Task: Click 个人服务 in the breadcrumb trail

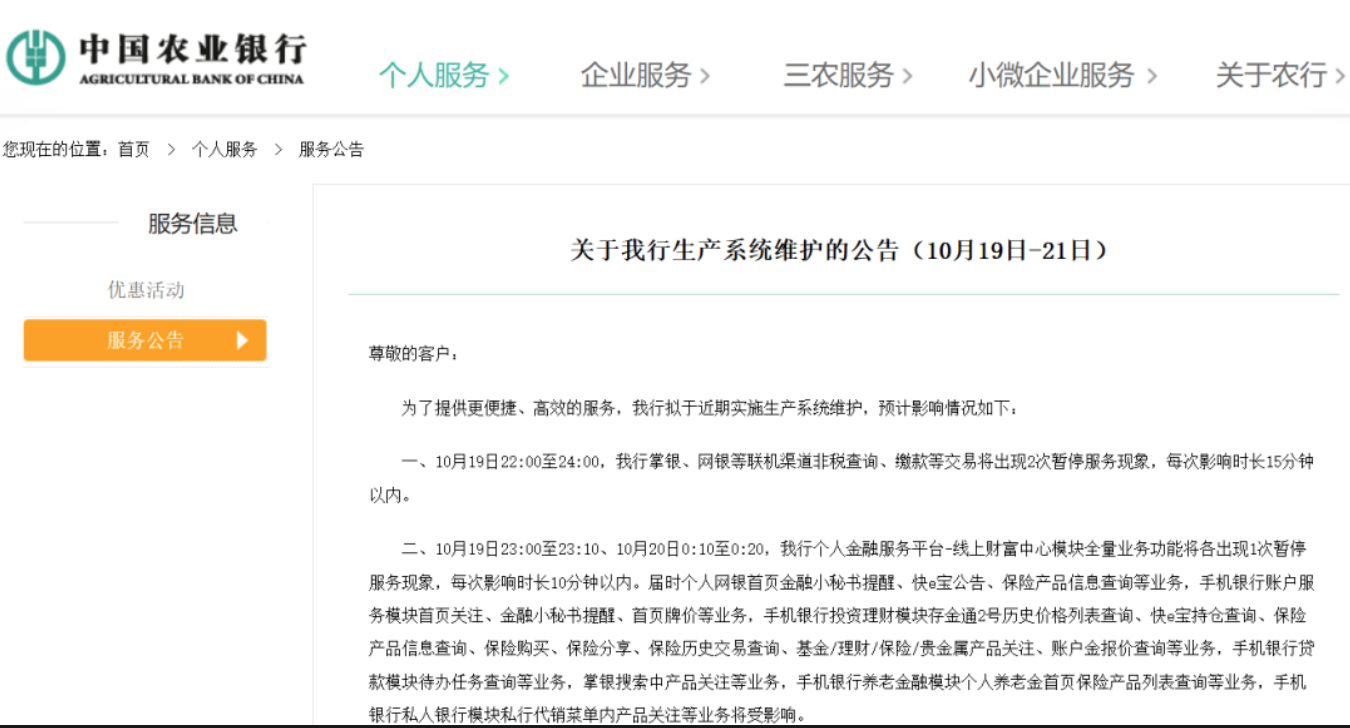Action: click(224, 150)
